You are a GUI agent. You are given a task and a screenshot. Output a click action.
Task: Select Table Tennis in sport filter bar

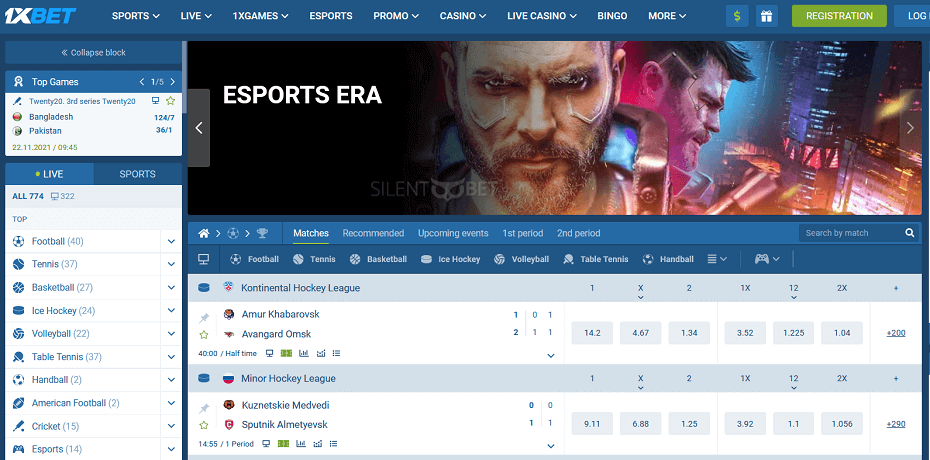coord(595,259)
